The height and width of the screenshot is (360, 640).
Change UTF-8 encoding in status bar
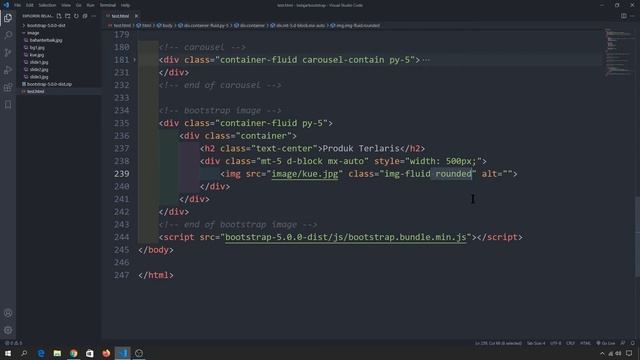[x=556, y=343]
